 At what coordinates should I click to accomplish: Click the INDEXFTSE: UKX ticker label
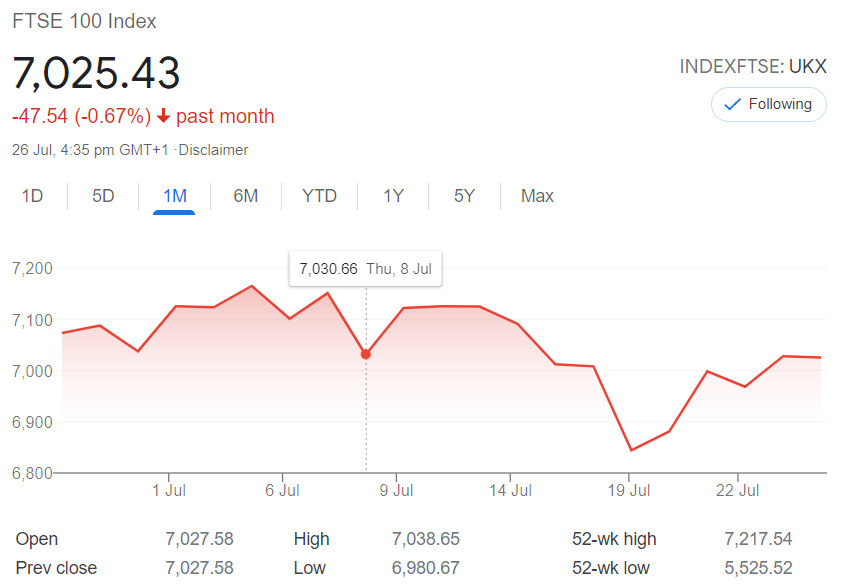pos(753,67)
